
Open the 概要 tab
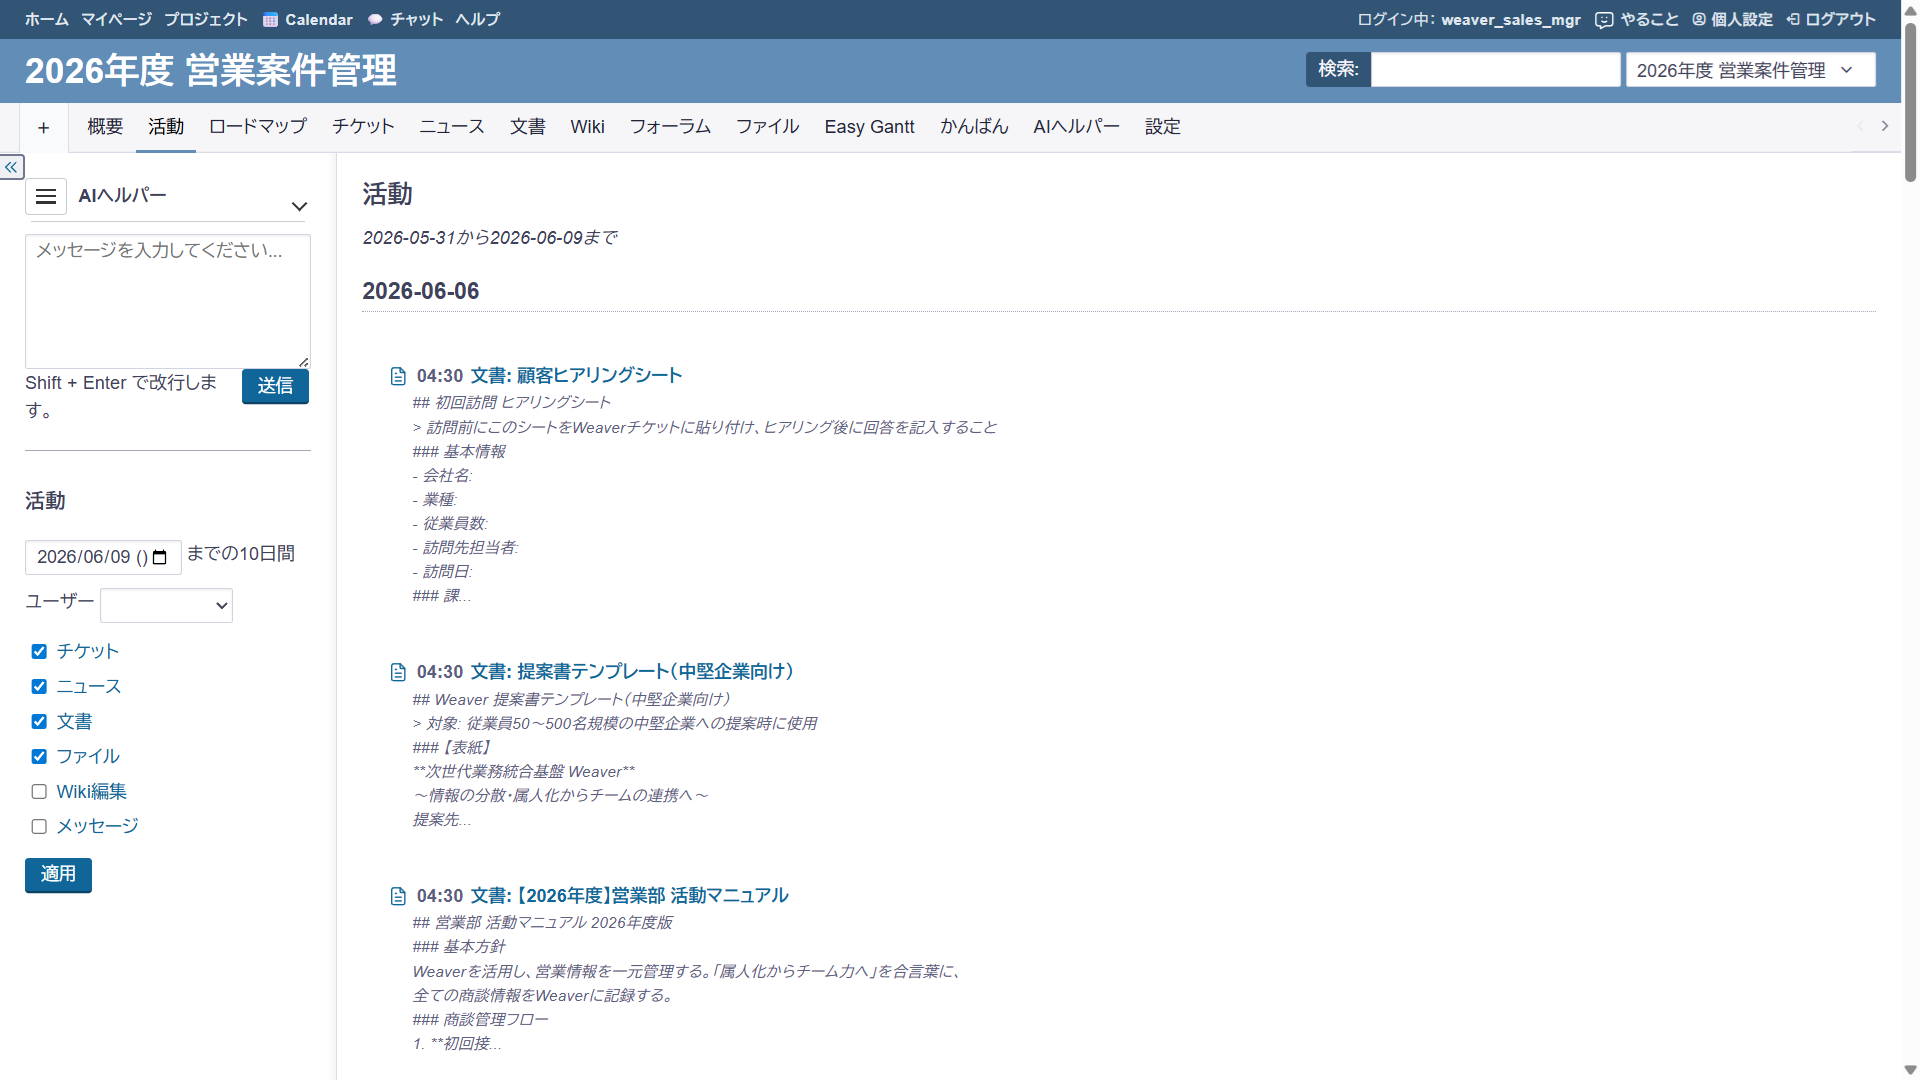point(105,127)
